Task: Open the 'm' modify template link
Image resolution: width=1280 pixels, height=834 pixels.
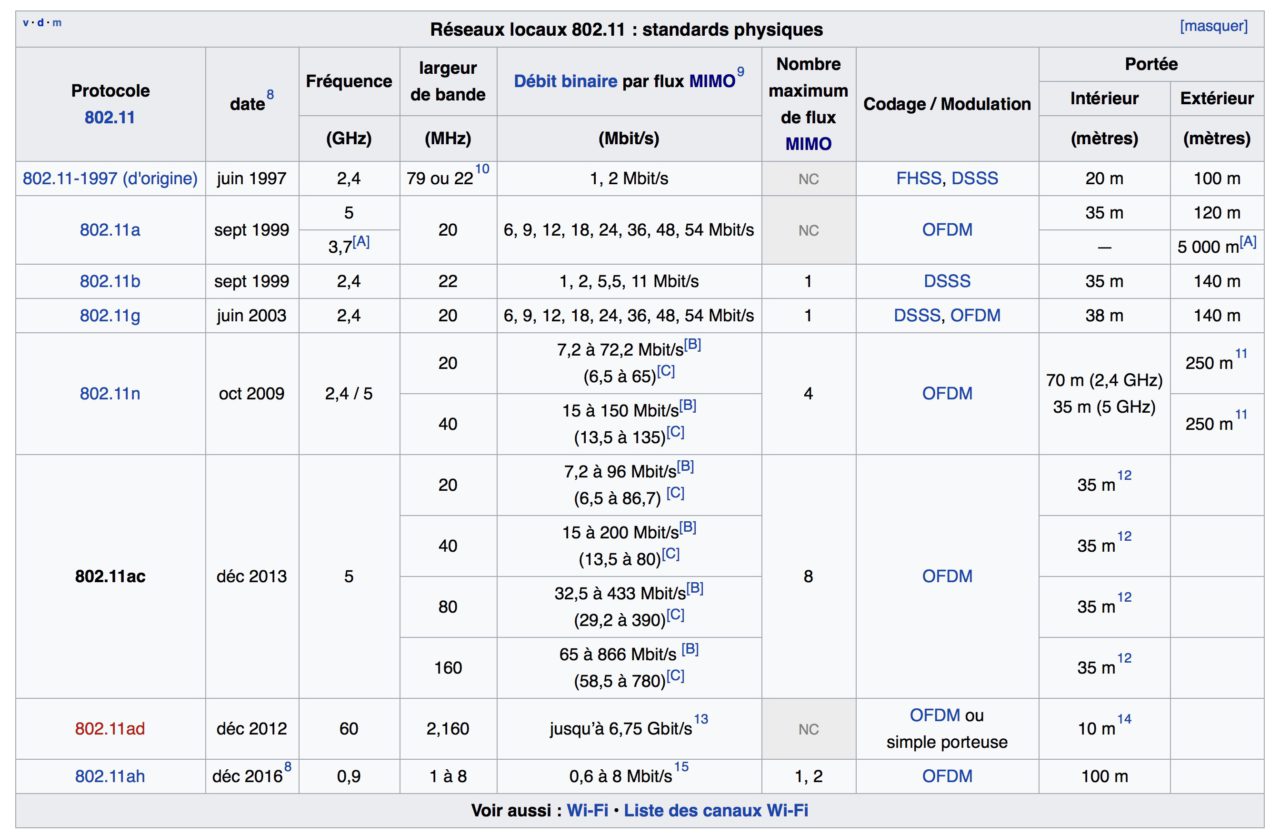Action: click(x=56, y=22)
